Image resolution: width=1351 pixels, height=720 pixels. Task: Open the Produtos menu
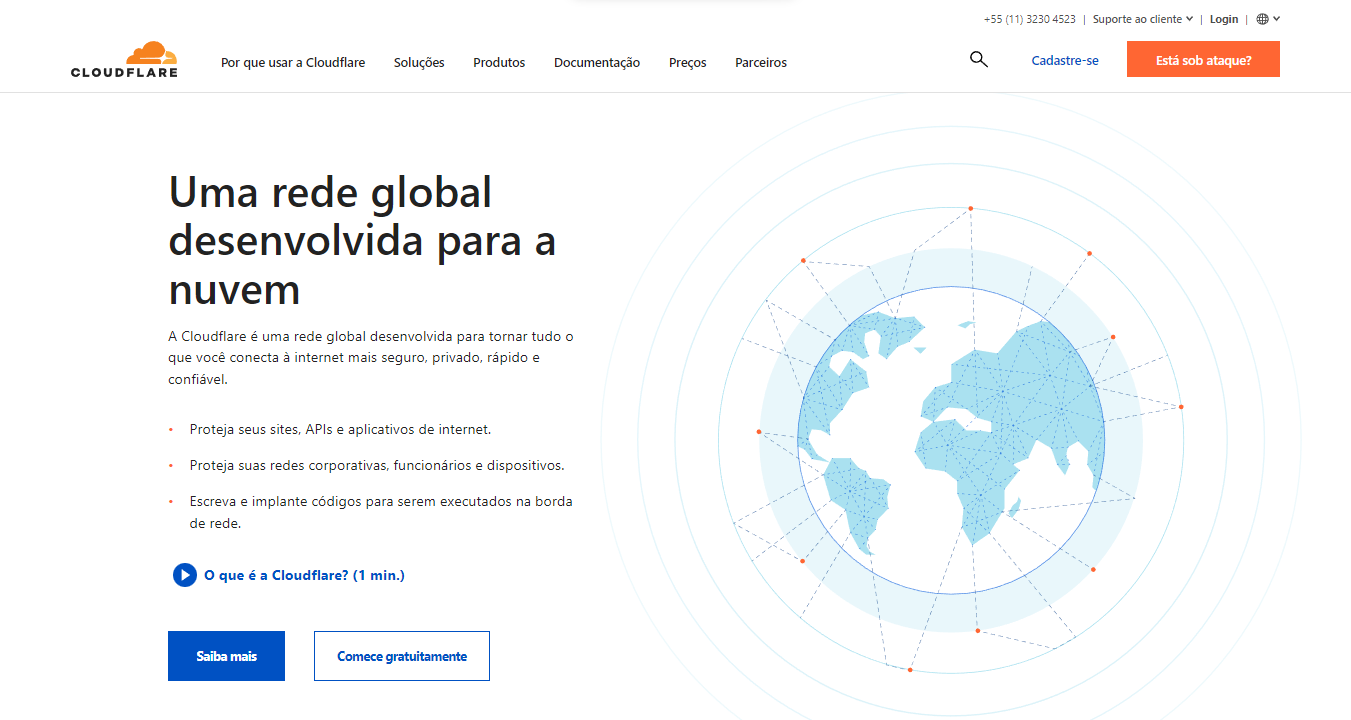[498, 62]
